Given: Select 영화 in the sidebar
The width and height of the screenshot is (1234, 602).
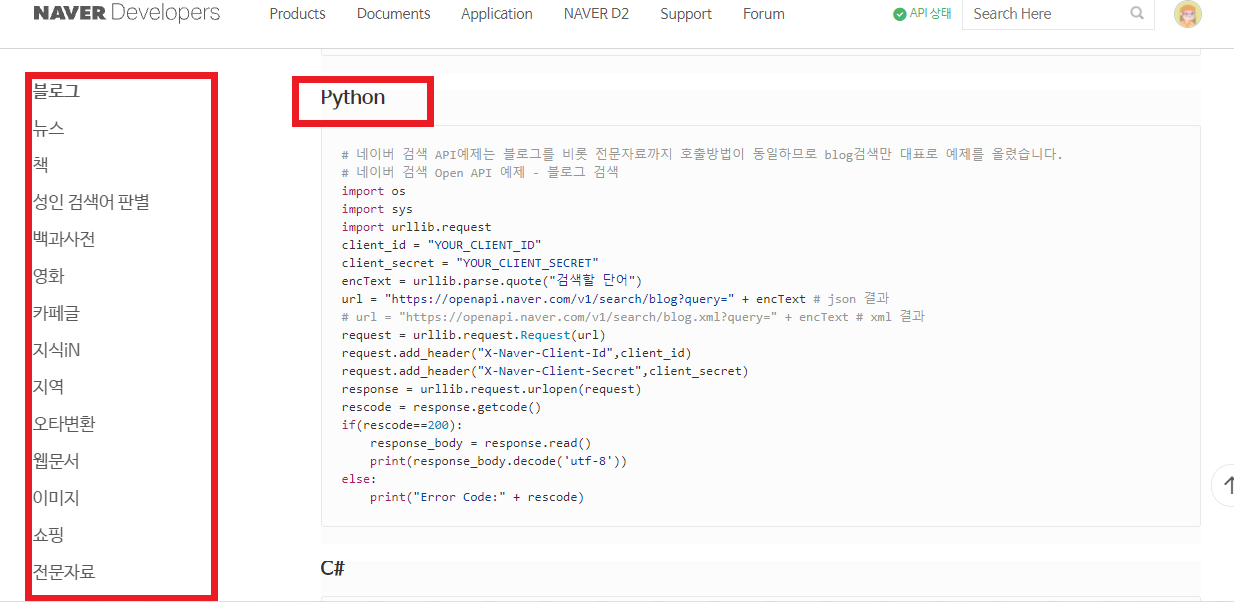Looking at the screenshot, I should [x=48, y=276].
